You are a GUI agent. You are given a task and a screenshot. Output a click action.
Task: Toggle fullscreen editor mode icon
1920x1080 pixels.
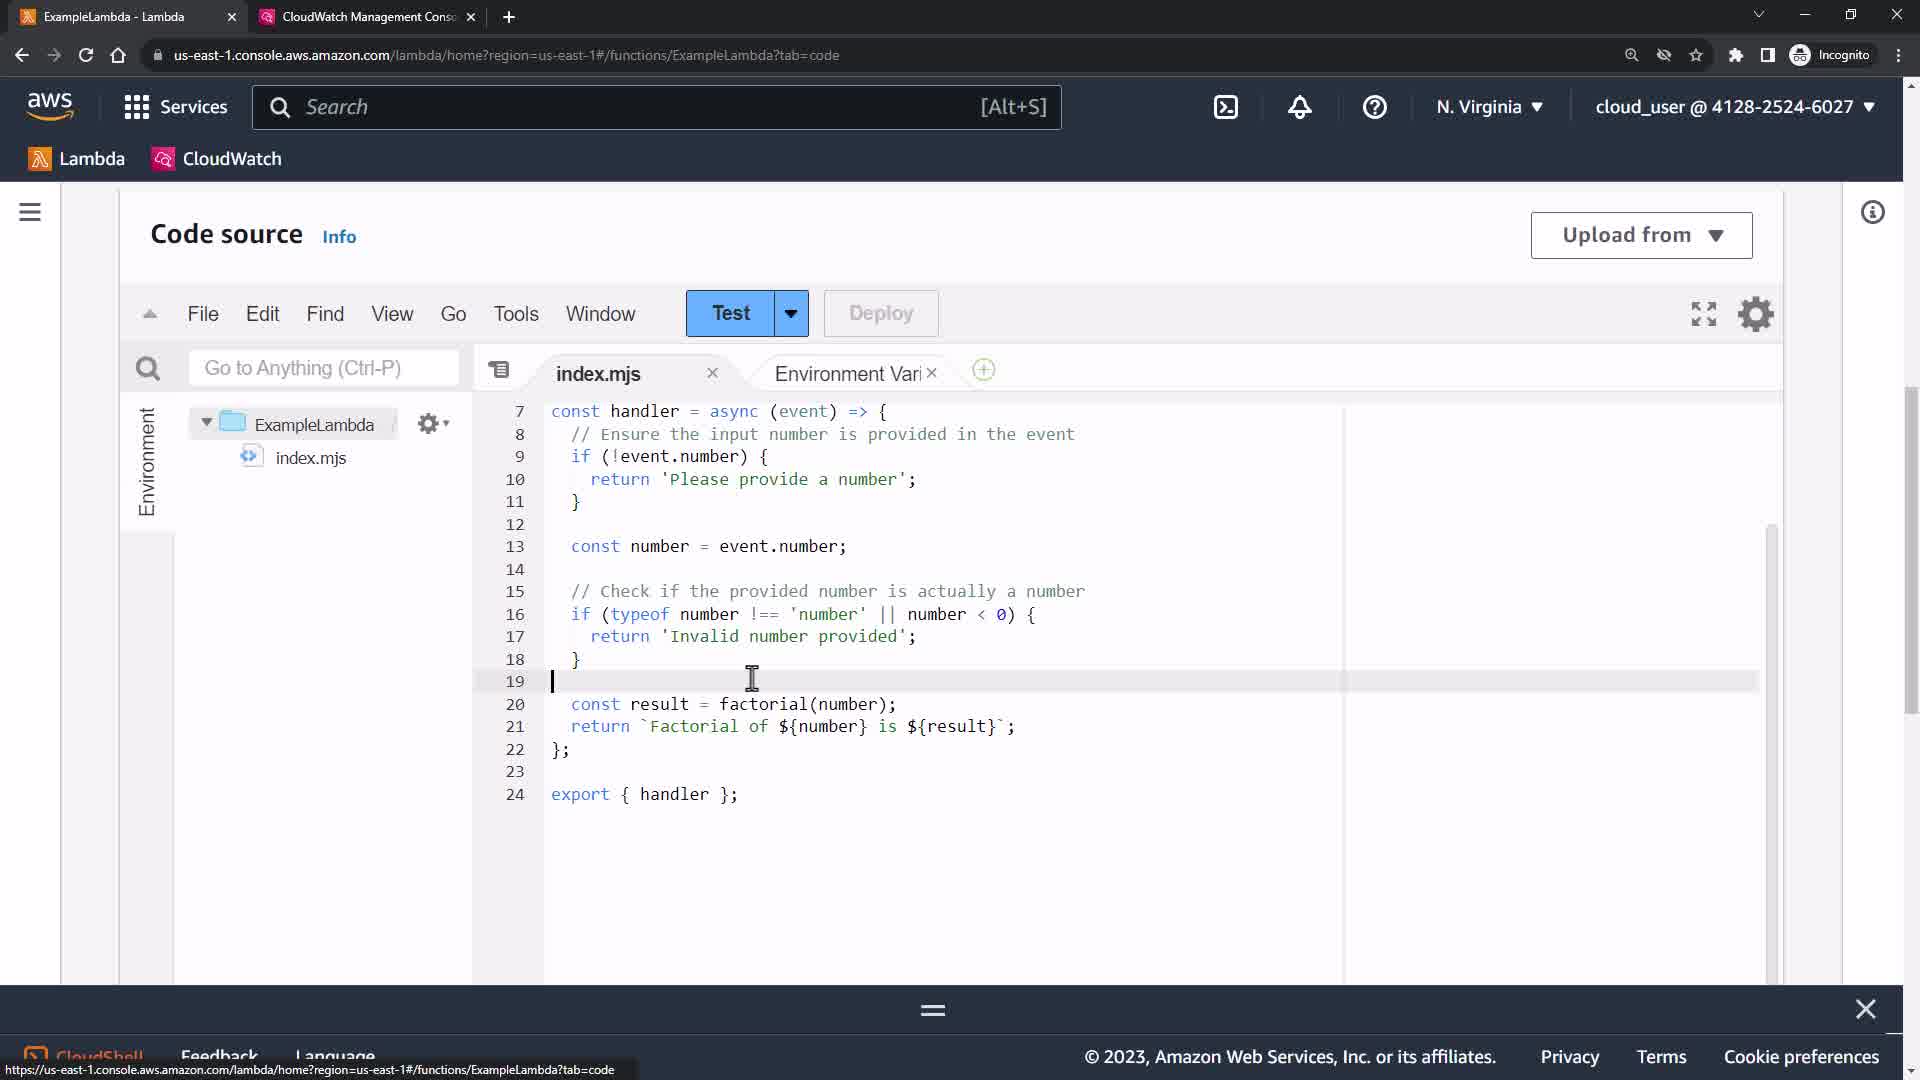tap(1703, 314)
